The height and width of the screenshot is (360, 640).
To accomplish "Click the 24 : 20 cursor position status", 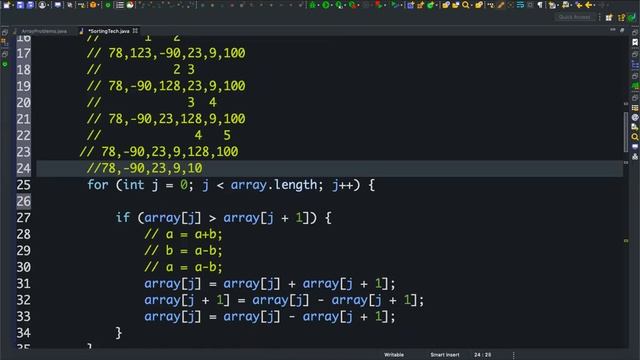I will point(482,355).
